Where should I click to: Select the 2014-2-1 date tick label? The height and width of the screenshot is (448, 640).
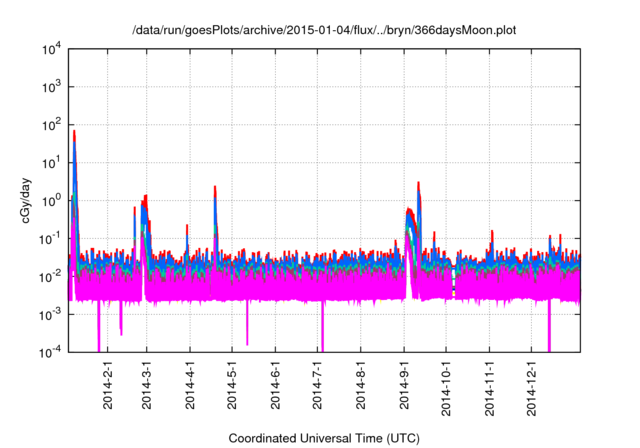(109, 386)
